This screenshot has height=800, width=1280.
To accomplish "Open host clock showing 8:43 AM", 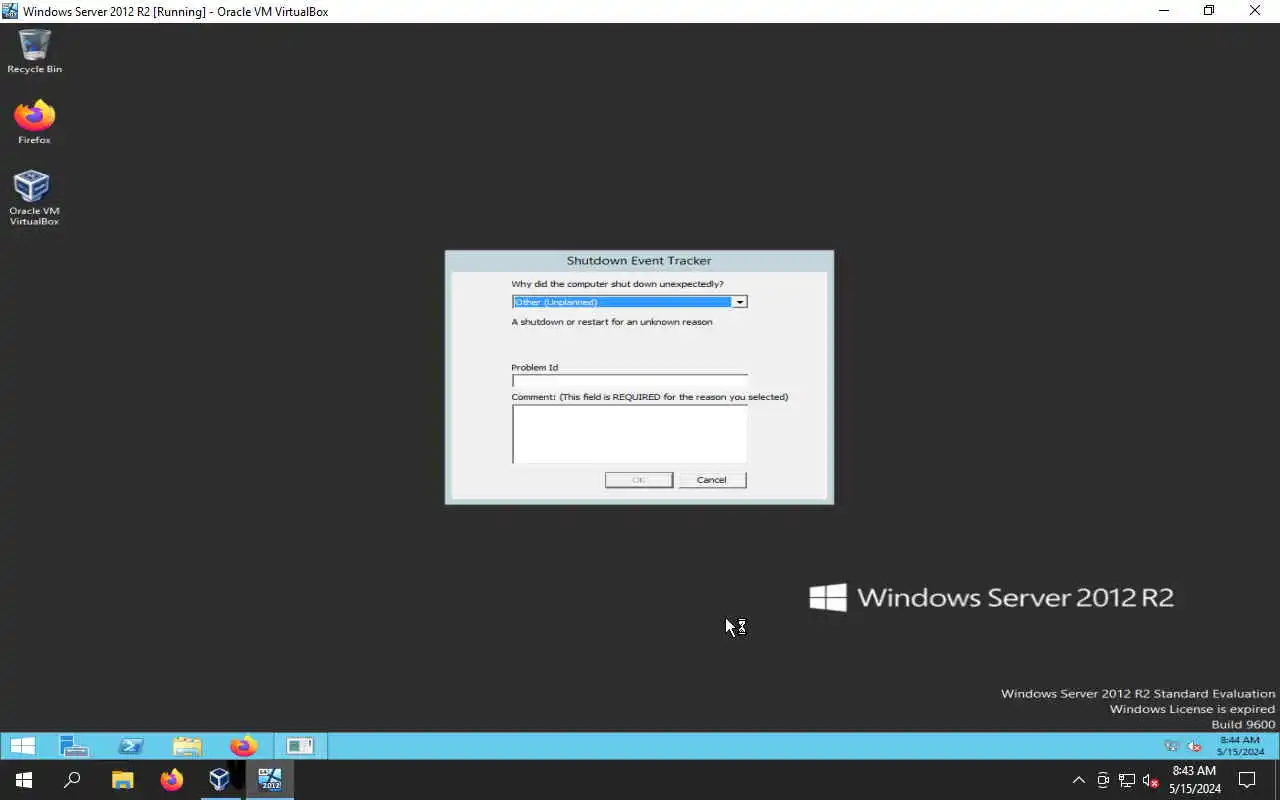I will pyautogui.click(x=1195, y=780).
